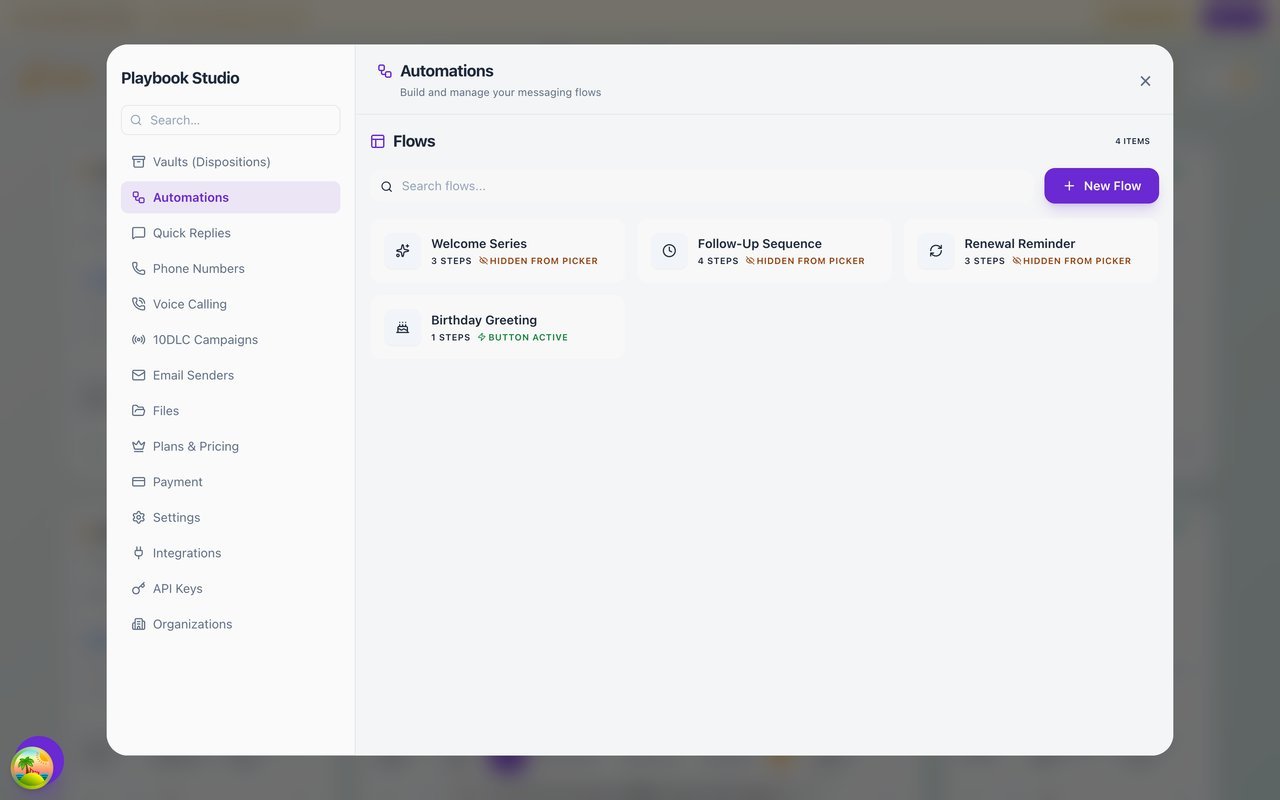The image size is (1280, 800).
Task: Go to Phone Numbers
Action: [x=230, y=268]
